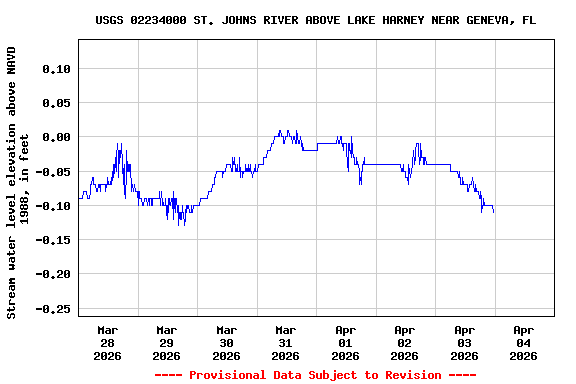Click the y-axis label '0.05'
576x384 pixels.
tap(56, 103)
